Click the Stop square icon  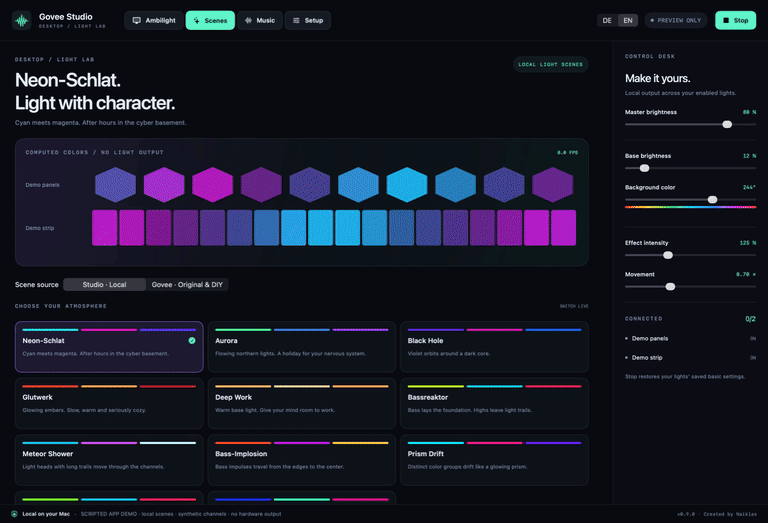point(726,21)
